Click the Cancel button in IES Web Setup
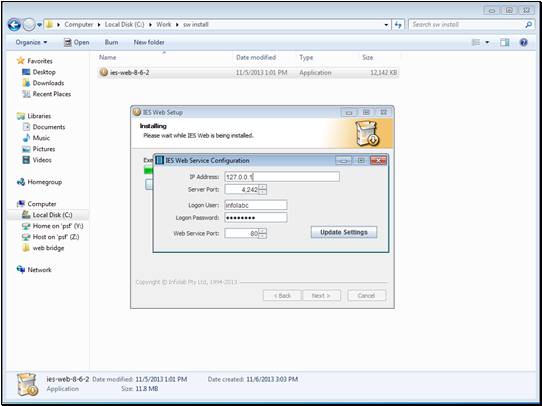Viewport: 542px width, 406px height. click(x=366, y=295)
